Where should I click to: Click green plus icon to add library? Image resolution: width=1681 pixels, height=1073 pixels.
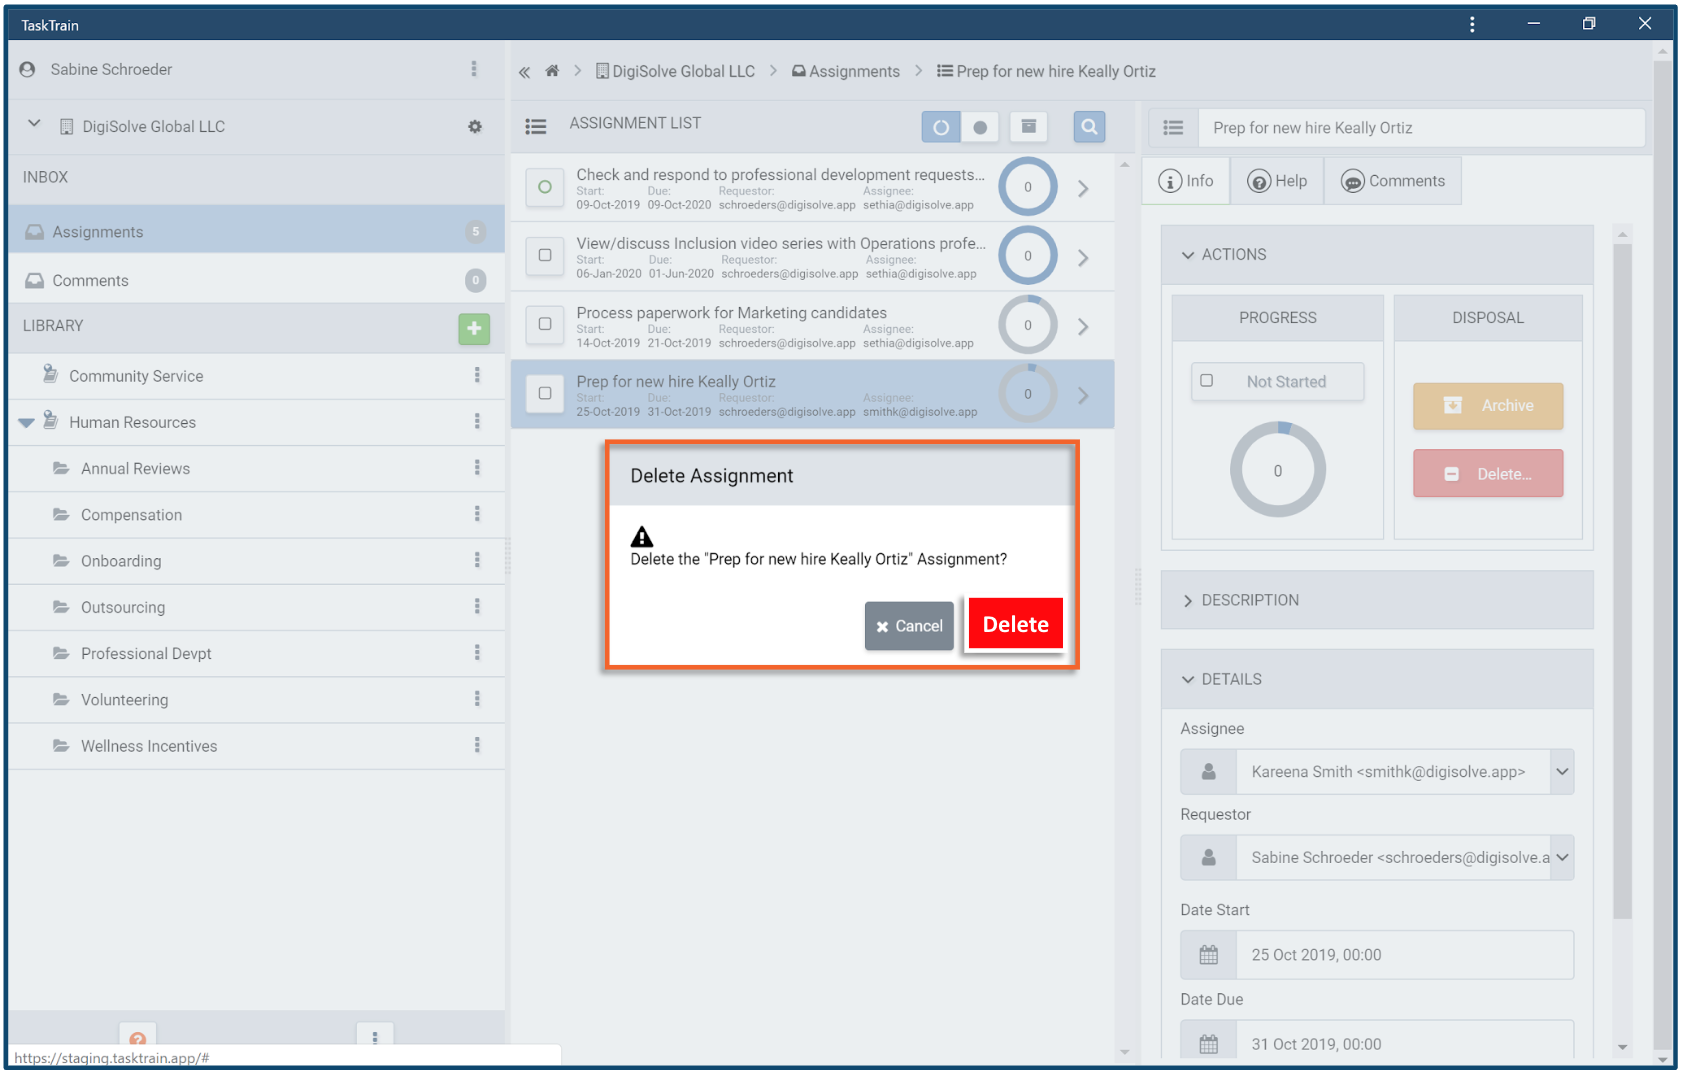[474, 328]
